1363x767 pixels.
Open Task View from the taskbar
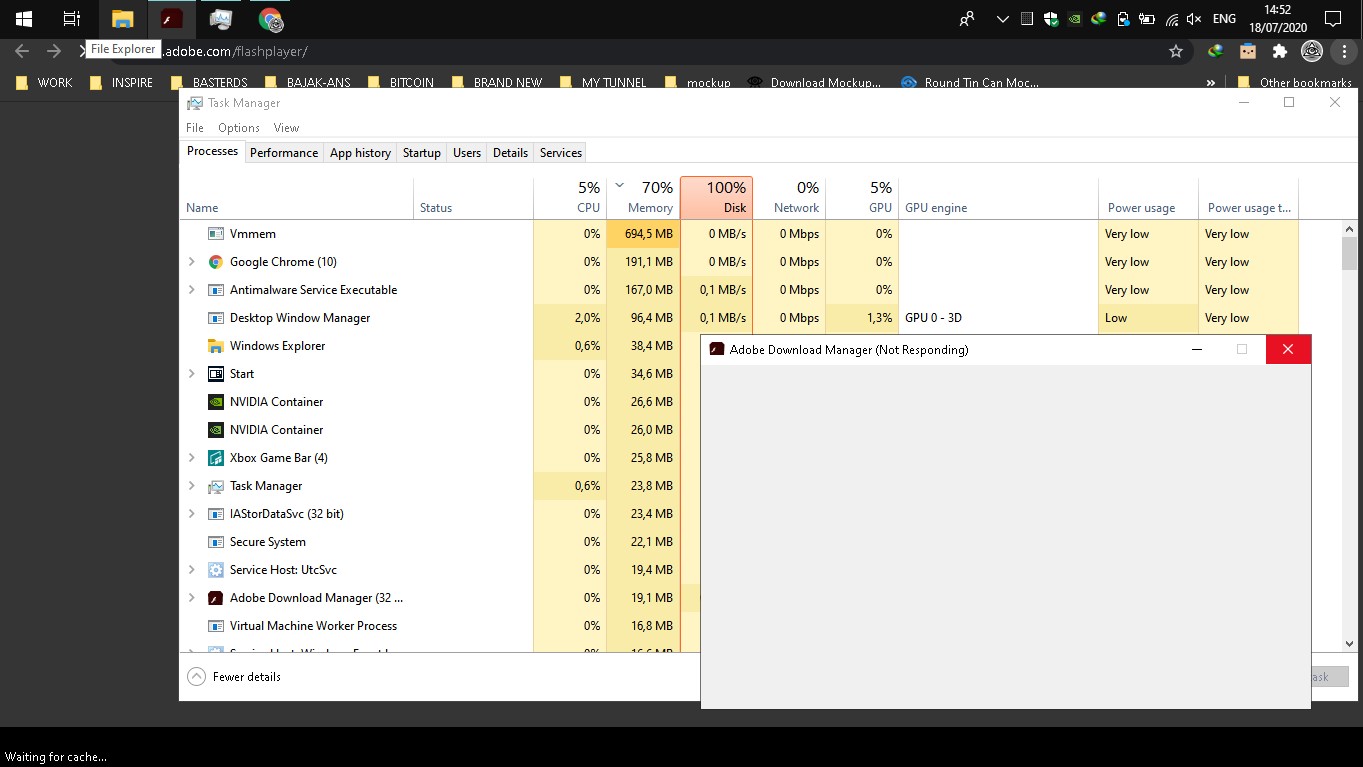pyautogui.click(x=72, y=19)
